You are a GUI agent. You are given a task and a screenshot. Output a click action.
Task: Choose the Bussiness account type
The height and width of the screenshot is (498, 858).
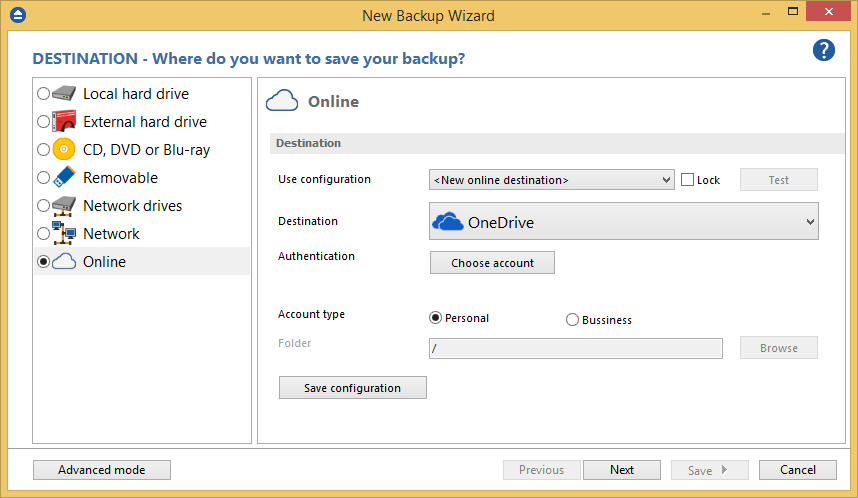pyautogui.click(x=572, y=320)
